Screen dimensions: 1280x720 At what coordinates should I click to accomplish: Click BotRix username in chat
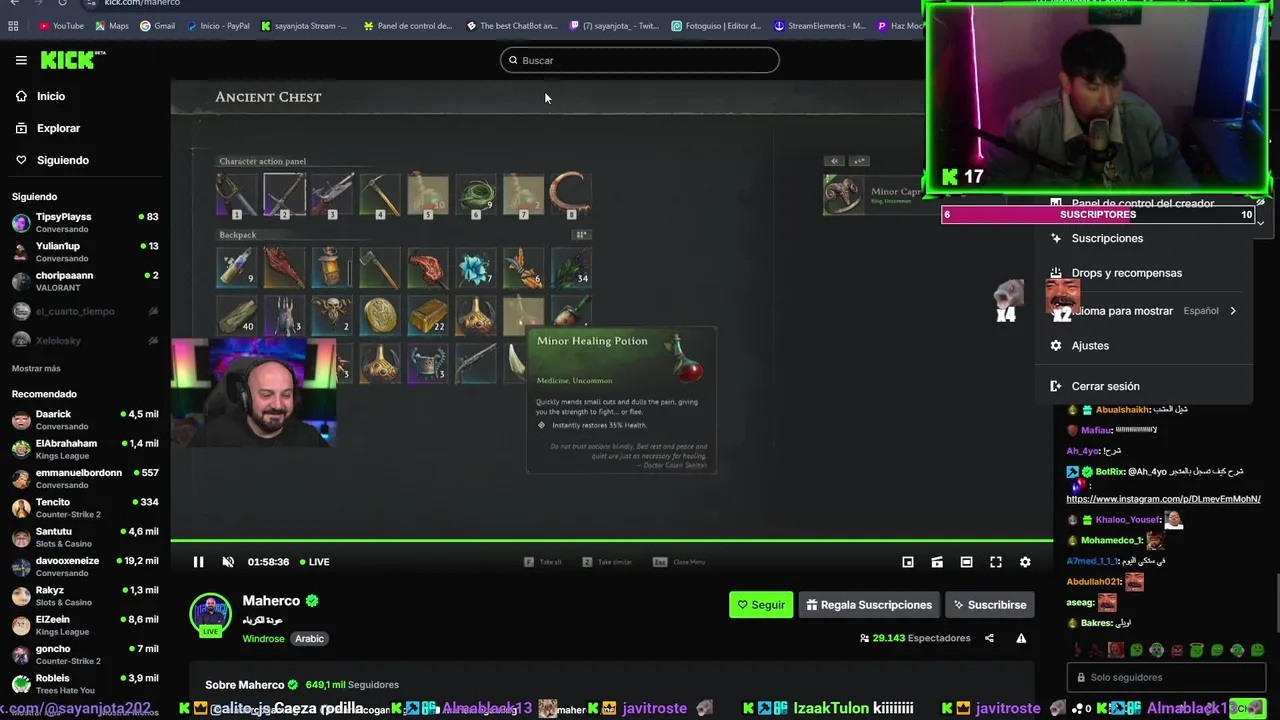pyautogui.click(x=1109, y=471)
